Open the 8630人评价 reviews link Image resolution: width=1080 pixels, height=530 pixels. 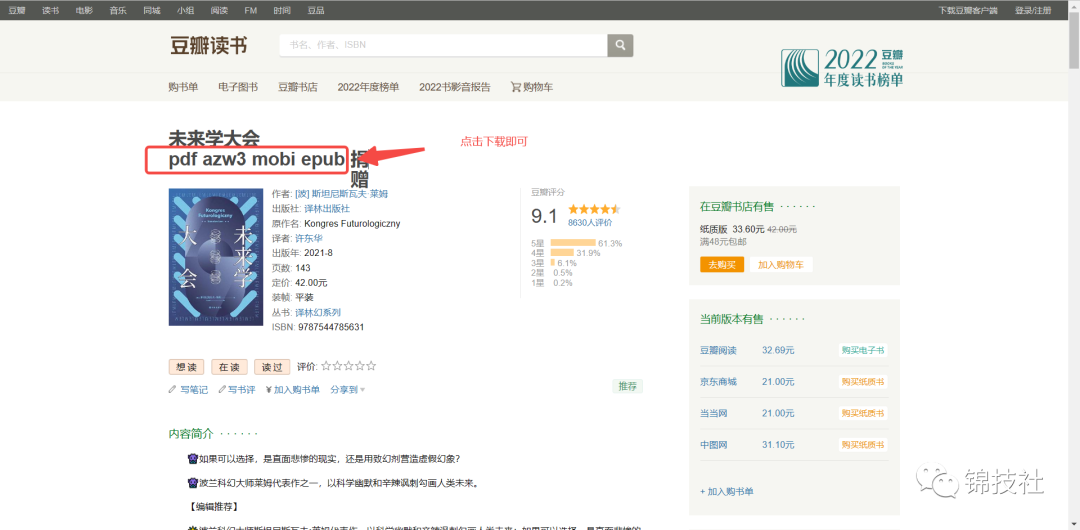(x=590, y=223)
